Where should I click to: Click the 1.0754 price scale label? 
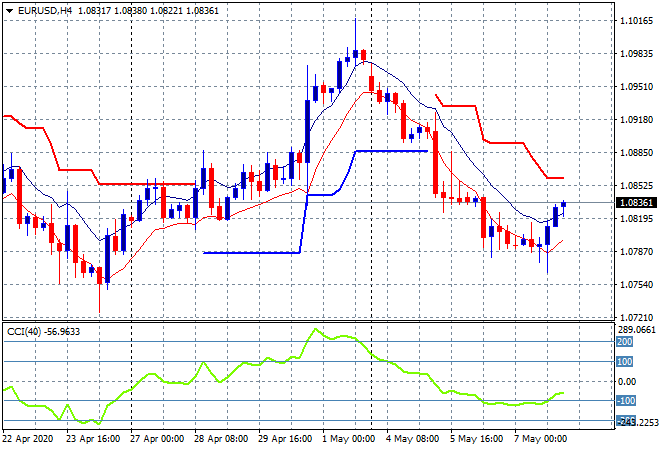pos(636,285)
